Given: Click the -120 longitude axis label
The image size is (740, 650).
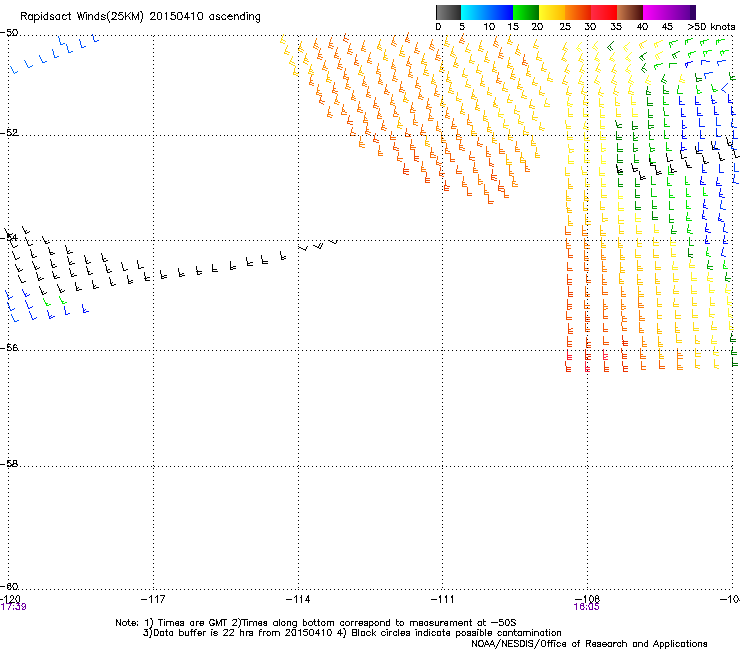Looking at the screenshot, I should [x=10, y=599].
